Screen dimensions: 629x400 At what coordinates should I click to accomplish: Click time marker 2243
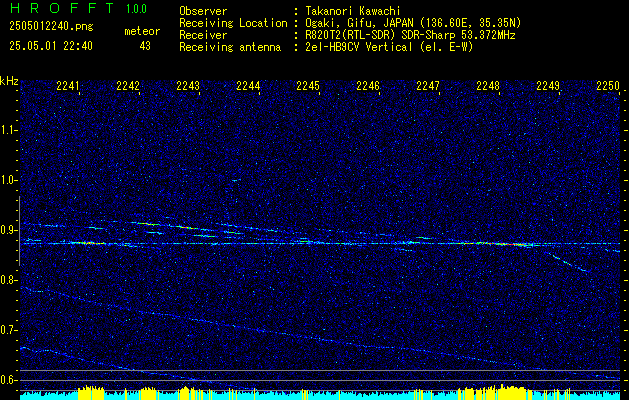click(188, 86)
